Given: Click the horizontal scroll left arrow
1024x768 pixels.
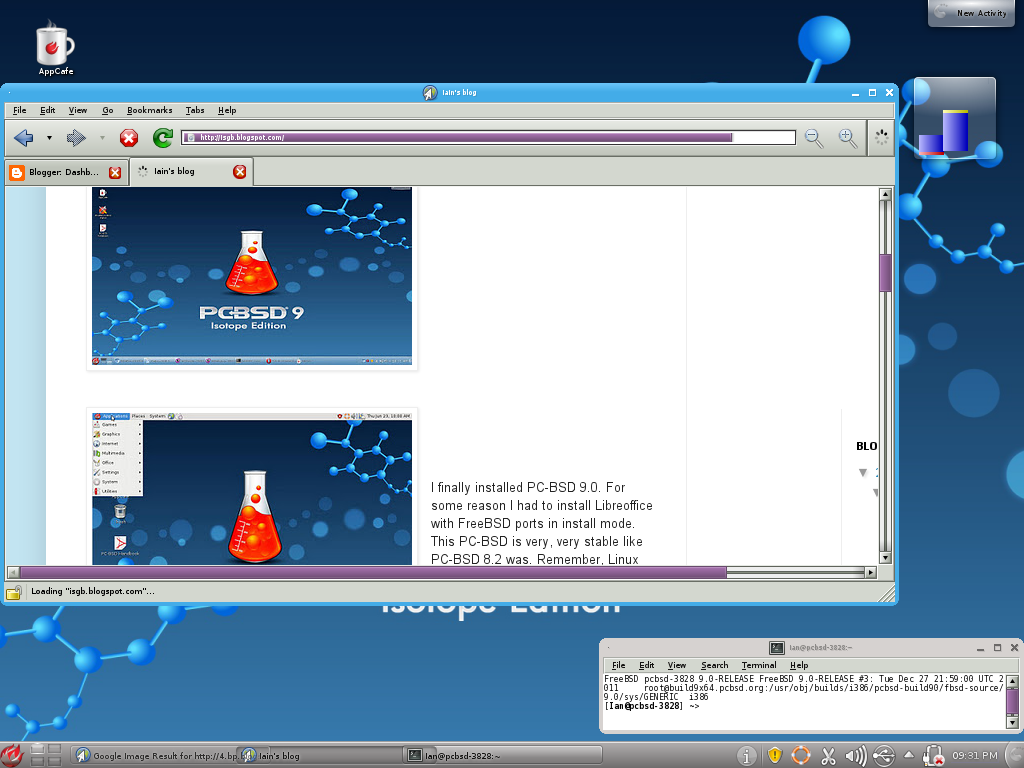Looking at the screenshot, I should point(13,572).
